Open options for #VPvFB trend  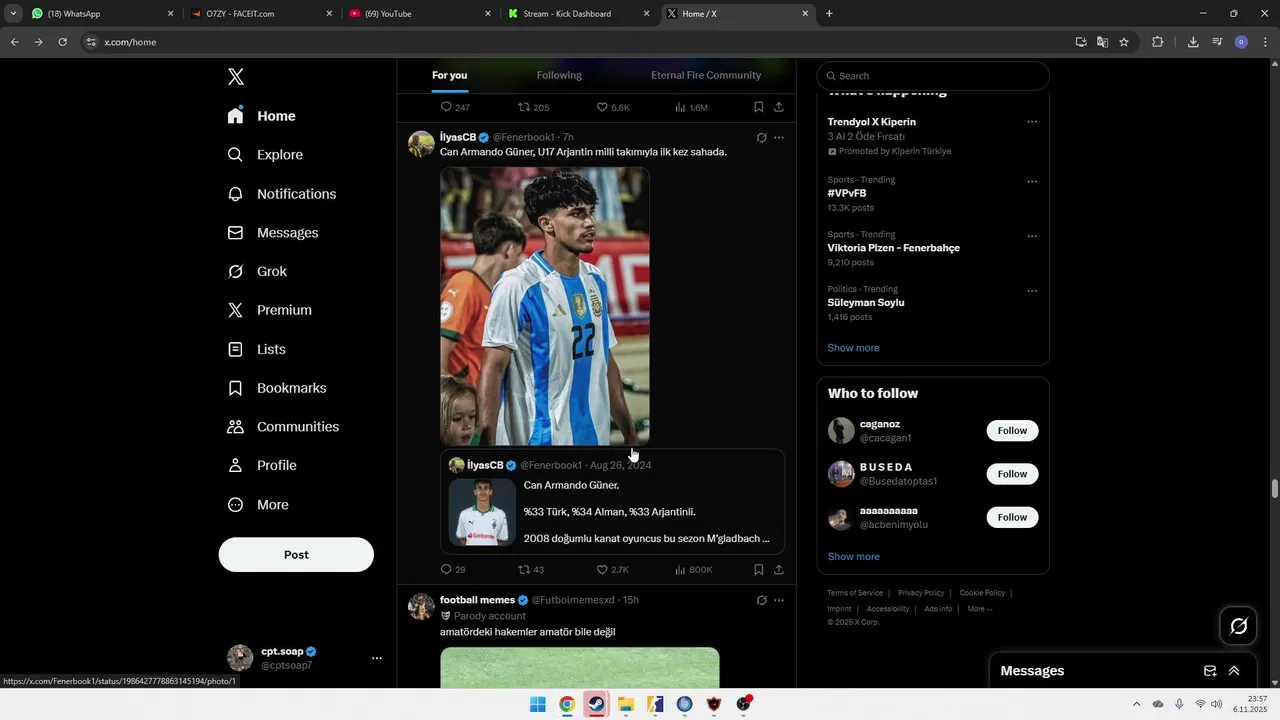click(x=1032, y=182)
